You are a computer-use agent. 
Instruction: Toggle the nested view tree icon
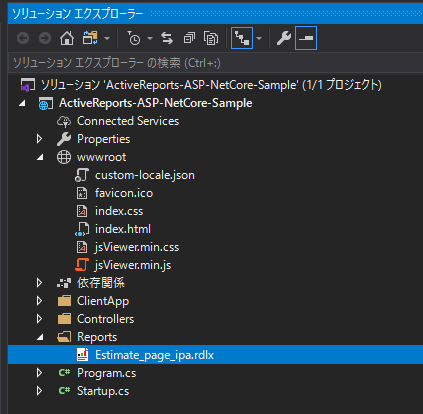point(242,38)
